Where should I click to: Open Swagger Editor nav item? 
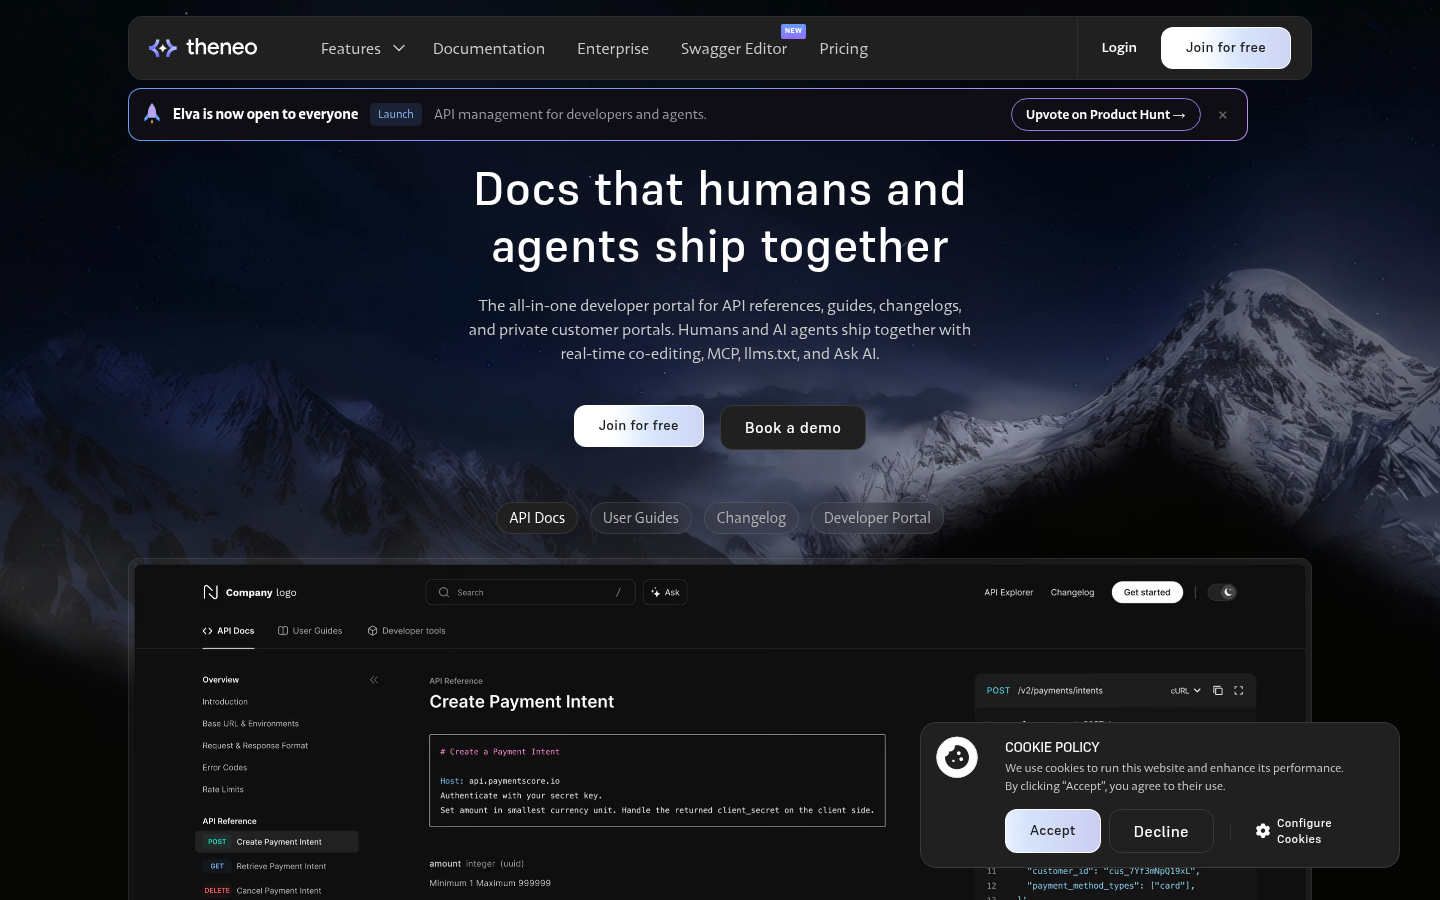coord(734,48)
